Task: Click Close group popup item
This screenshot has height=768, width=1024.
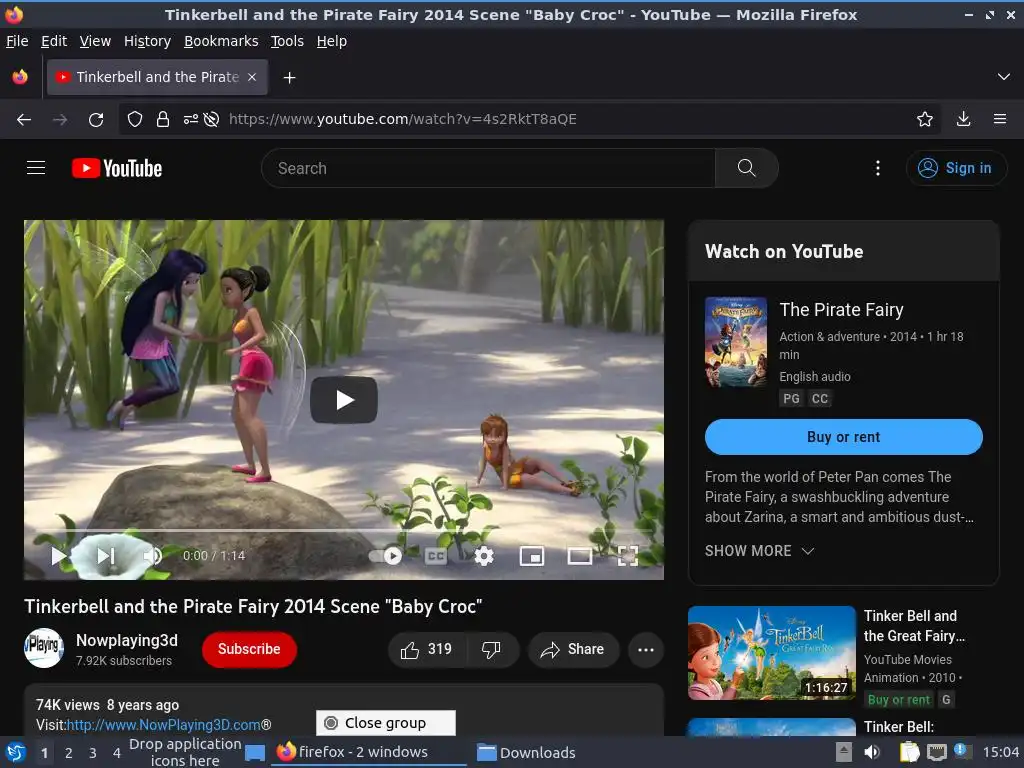Action: click(x=385, y=723)
